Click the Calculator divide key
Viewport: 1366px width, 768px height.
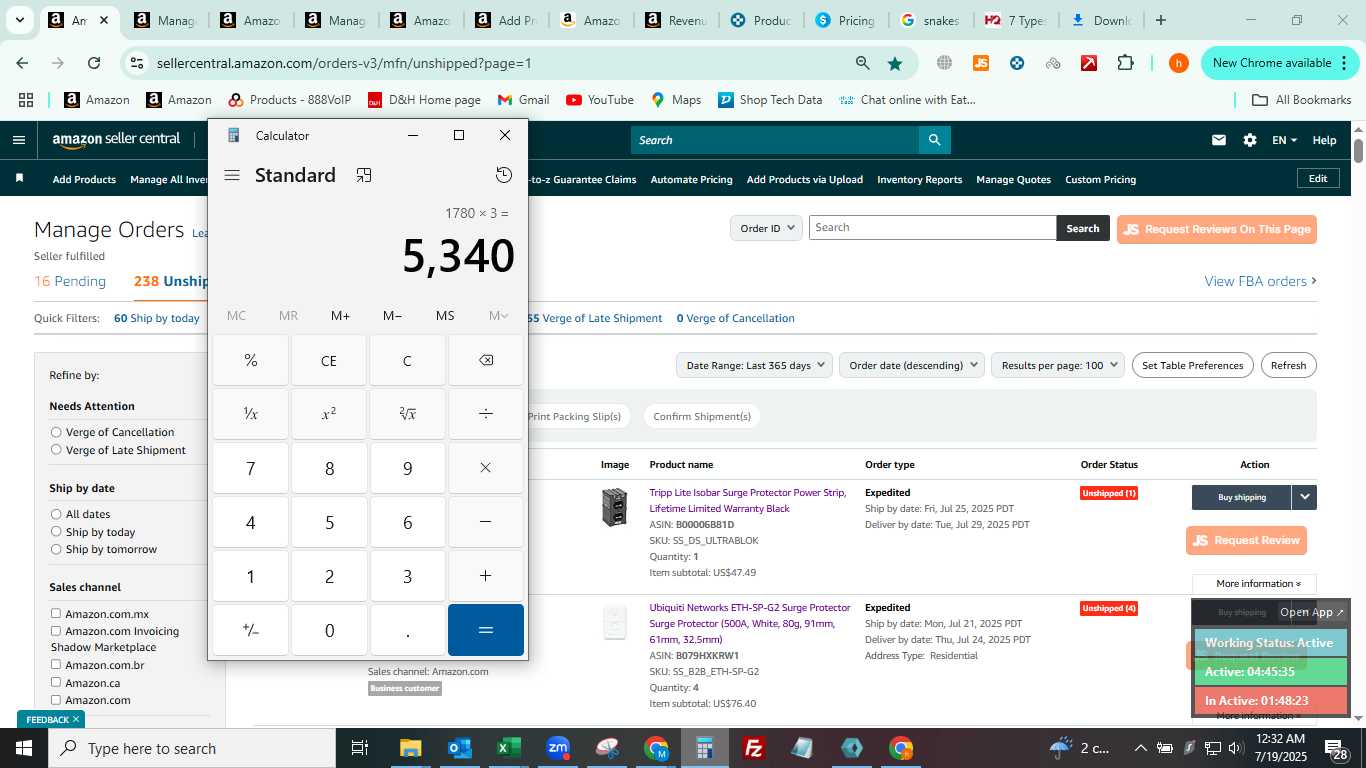(486, 414)
